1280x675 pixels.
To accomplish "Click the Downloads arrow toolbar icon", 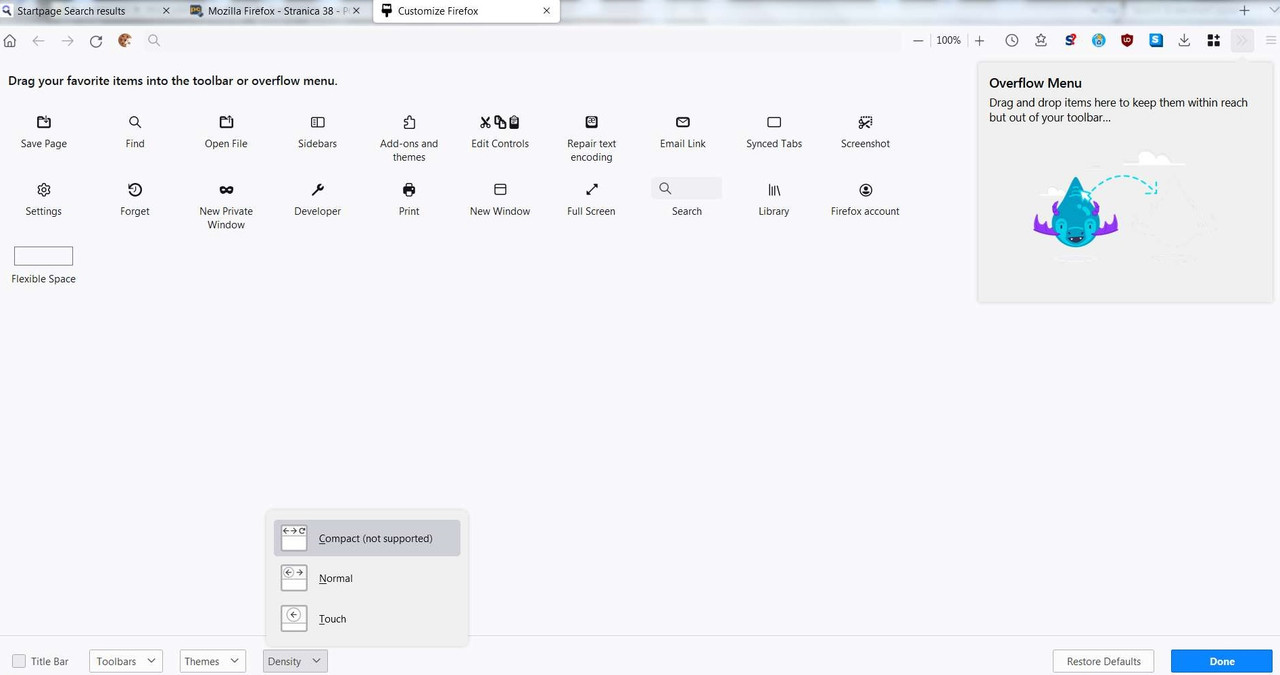I will coord(1184,41).
